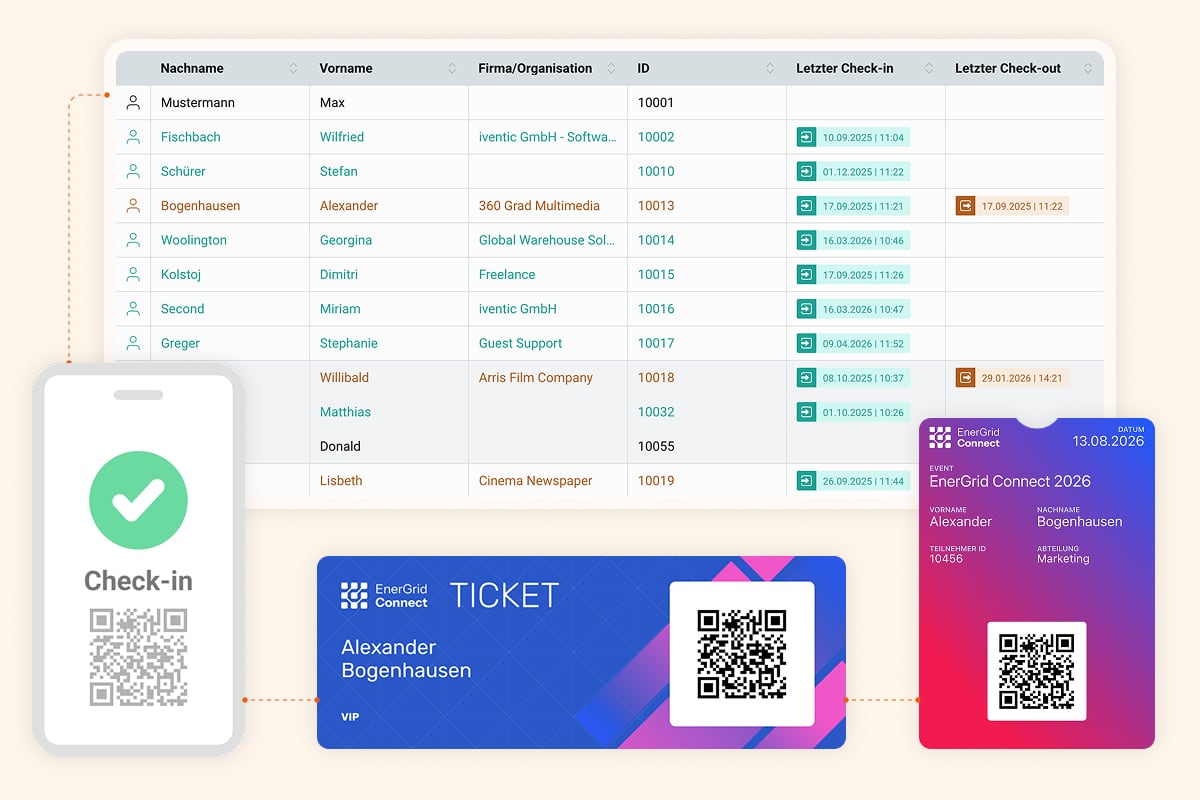Click first name 'Donald'

coord(340,446)
